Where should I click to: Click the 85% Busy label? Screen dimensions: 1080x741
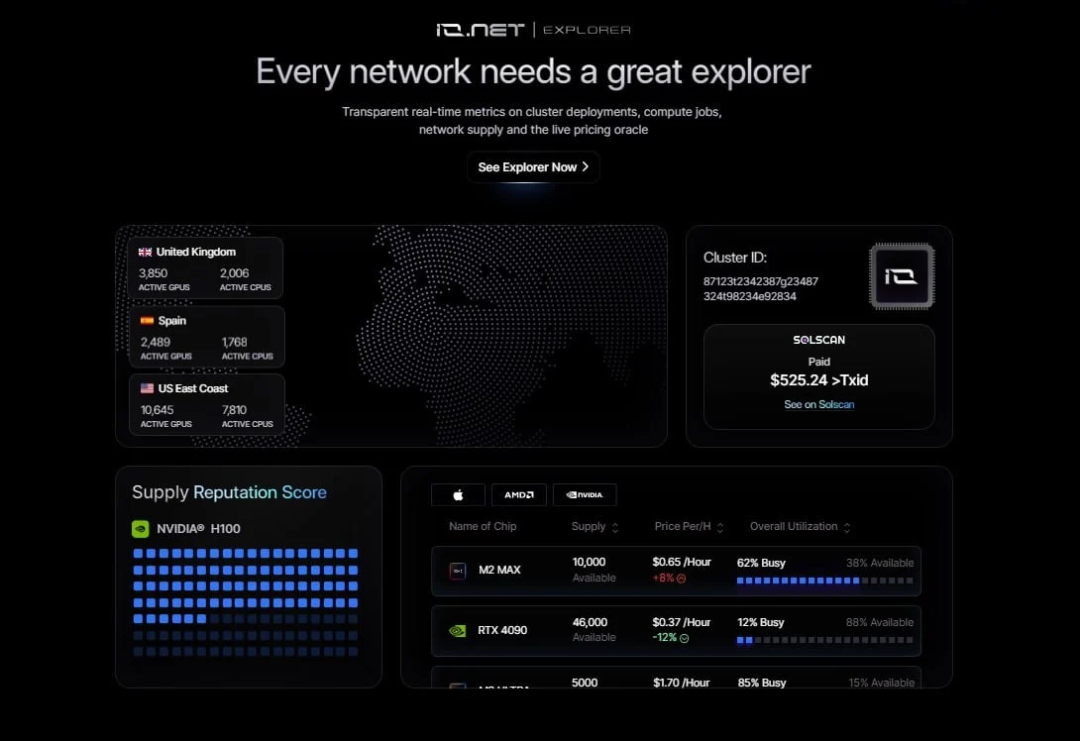click(762, 682)
